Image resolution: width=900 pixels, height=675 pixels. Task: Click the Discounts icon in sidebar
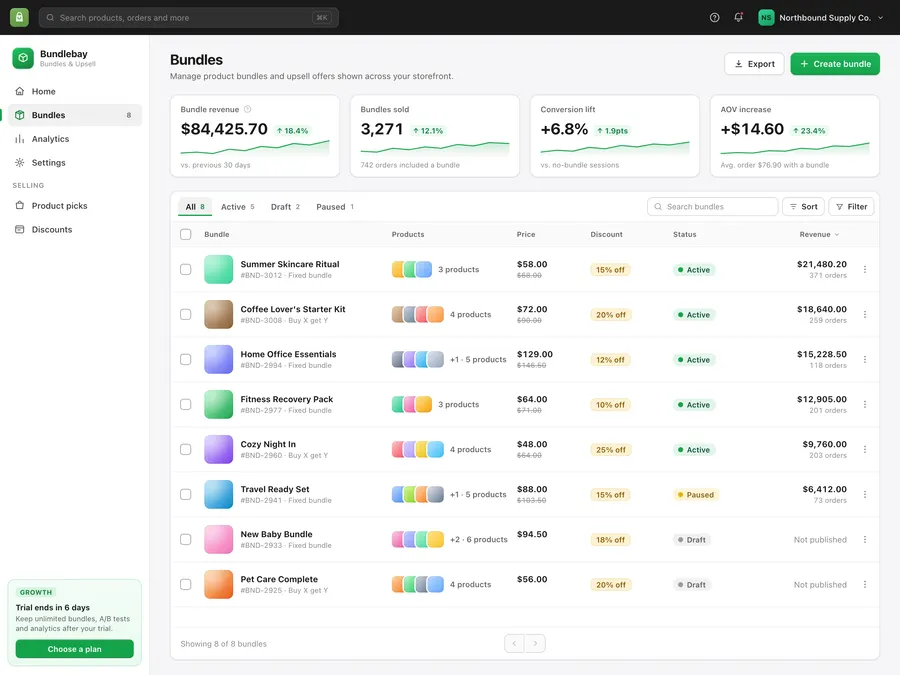[x=20, y=230]
